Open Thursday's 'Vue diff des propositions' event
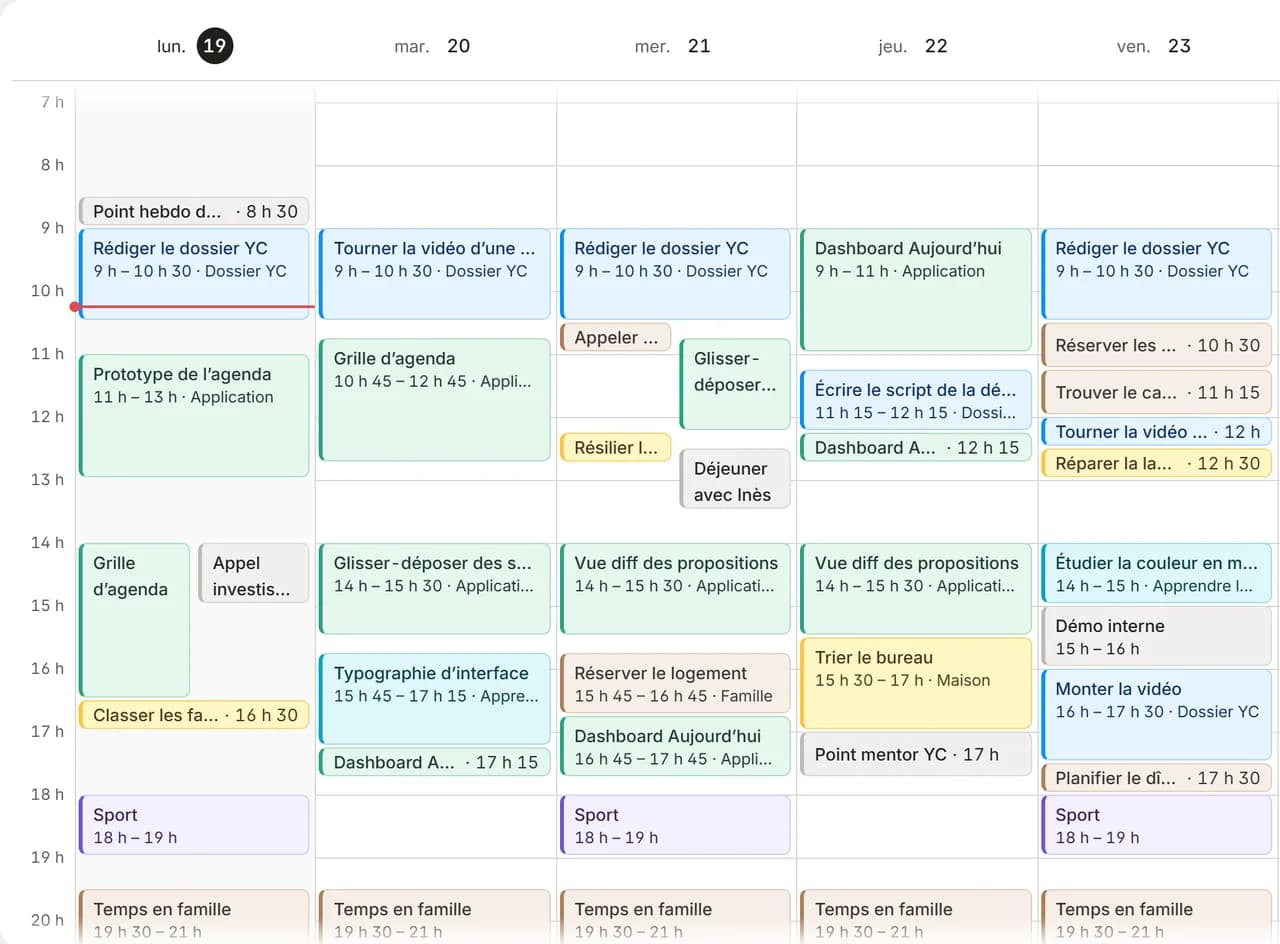Image resolution: width=1280 pixels, height=944 pixels. (916, 589)
